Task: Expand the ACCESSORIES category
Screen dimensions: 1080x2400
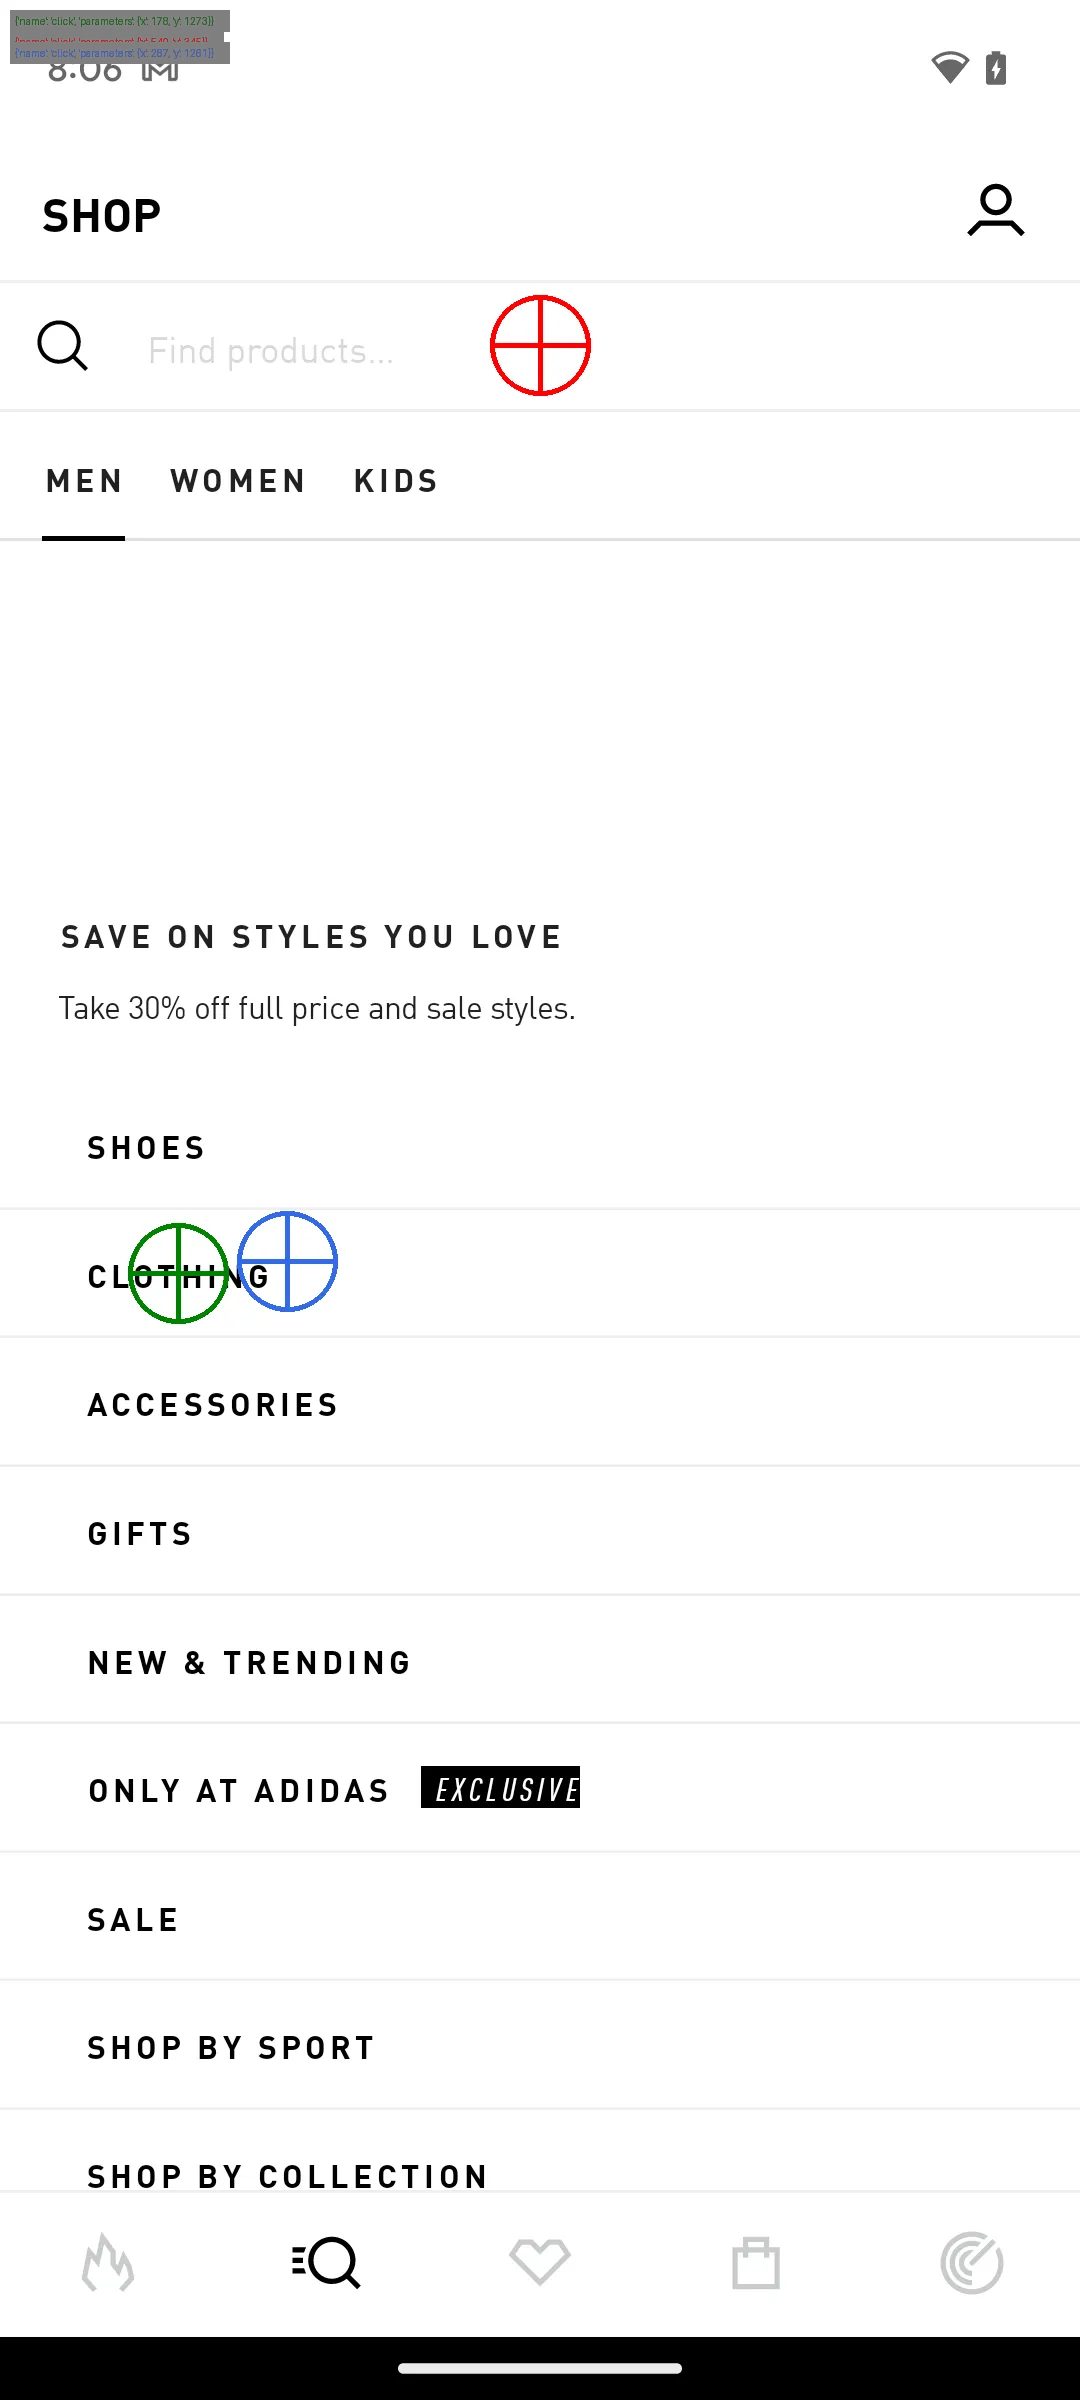Action: (x=213, y=1405)
